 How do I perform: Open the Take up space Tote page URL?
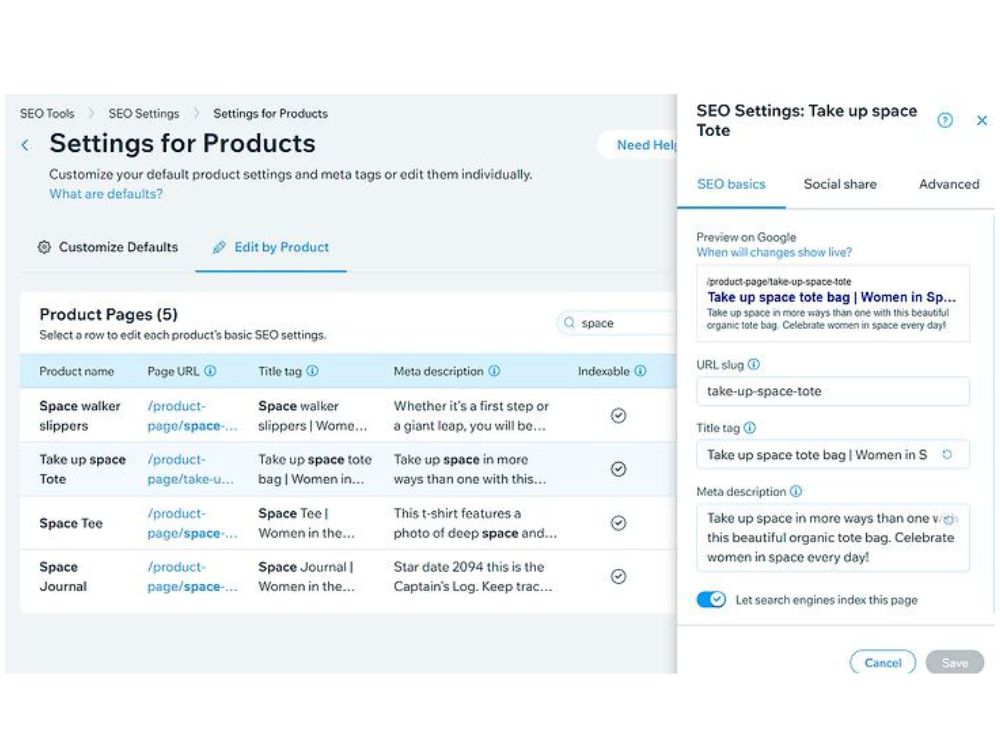pos(191,469)
